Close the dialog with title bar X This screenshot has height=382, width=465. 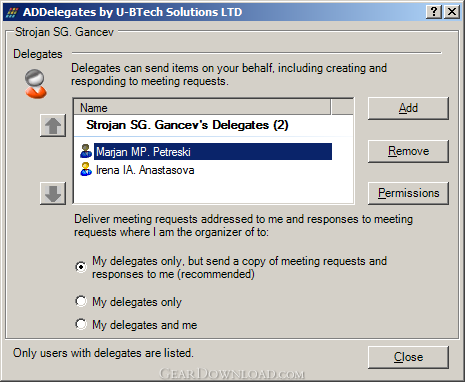[x=452, y=12]
